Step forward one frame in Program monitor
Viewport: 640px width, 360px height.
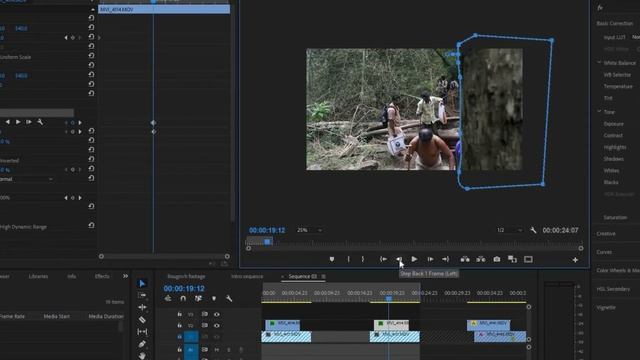pos(430,259)
